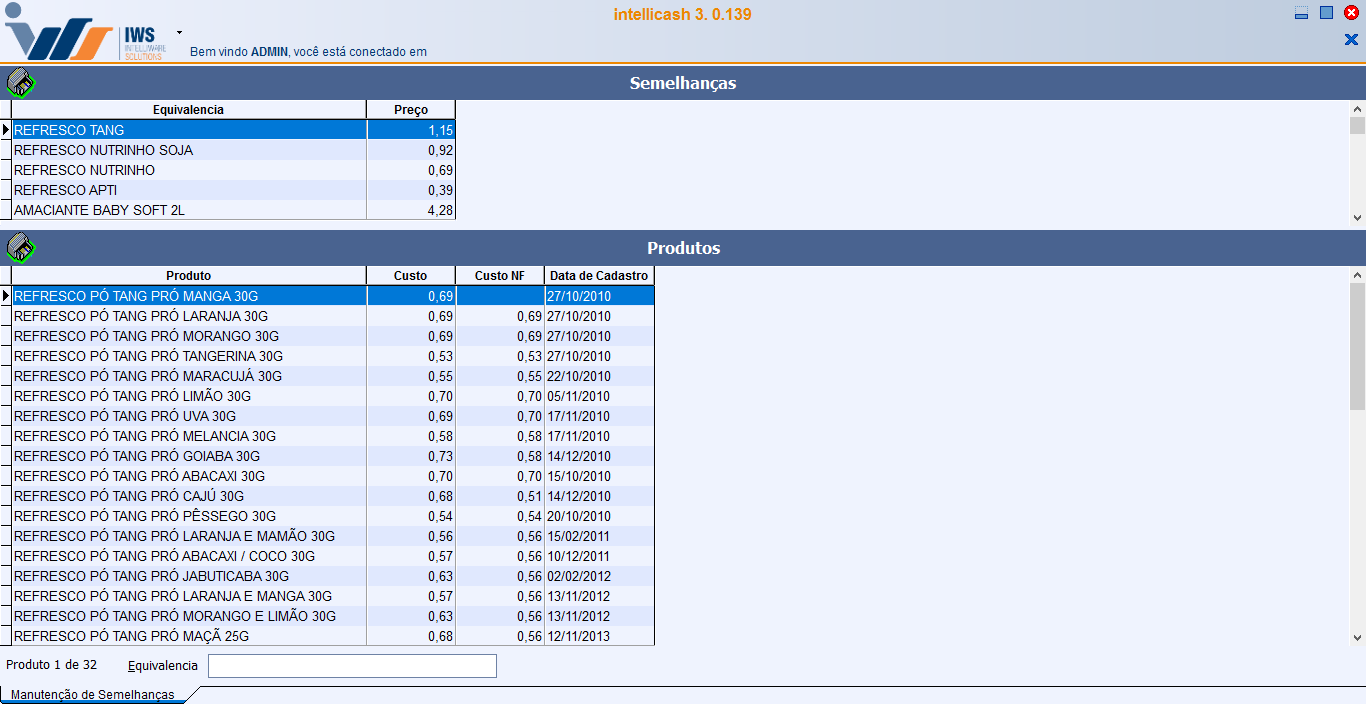The width and height of the screenshot is (1366, 704).
Task: Focus the Equivalencia input field
Action: click(x=352, y=666)
